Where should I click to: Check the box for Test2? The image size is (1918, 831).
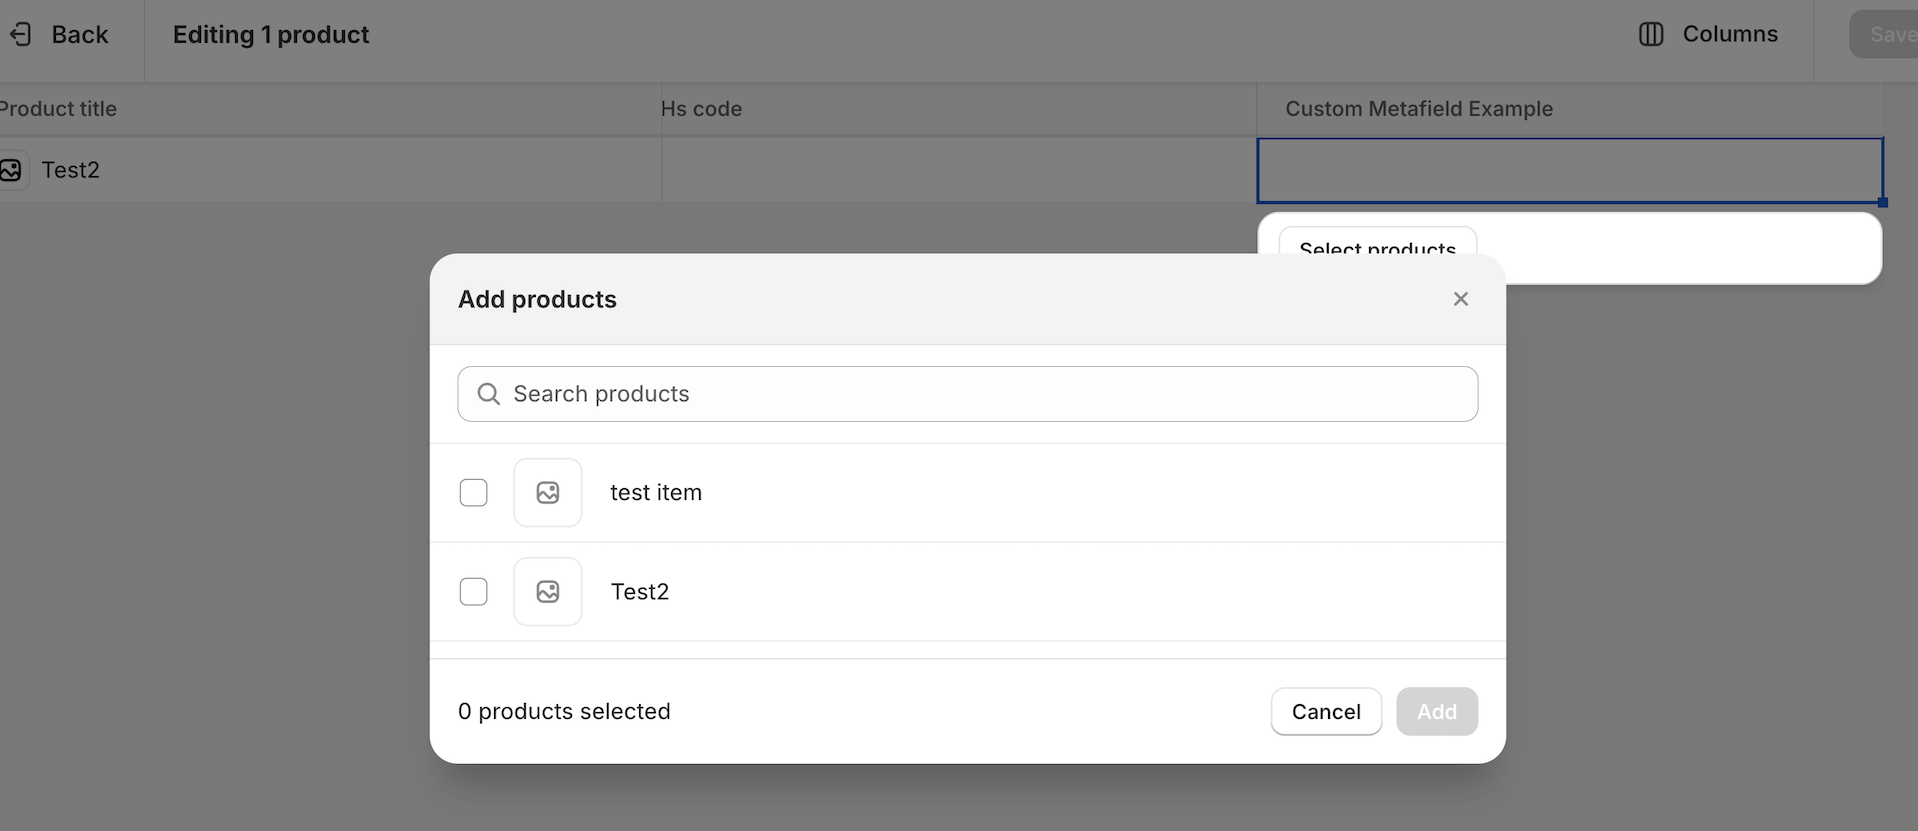474,592
